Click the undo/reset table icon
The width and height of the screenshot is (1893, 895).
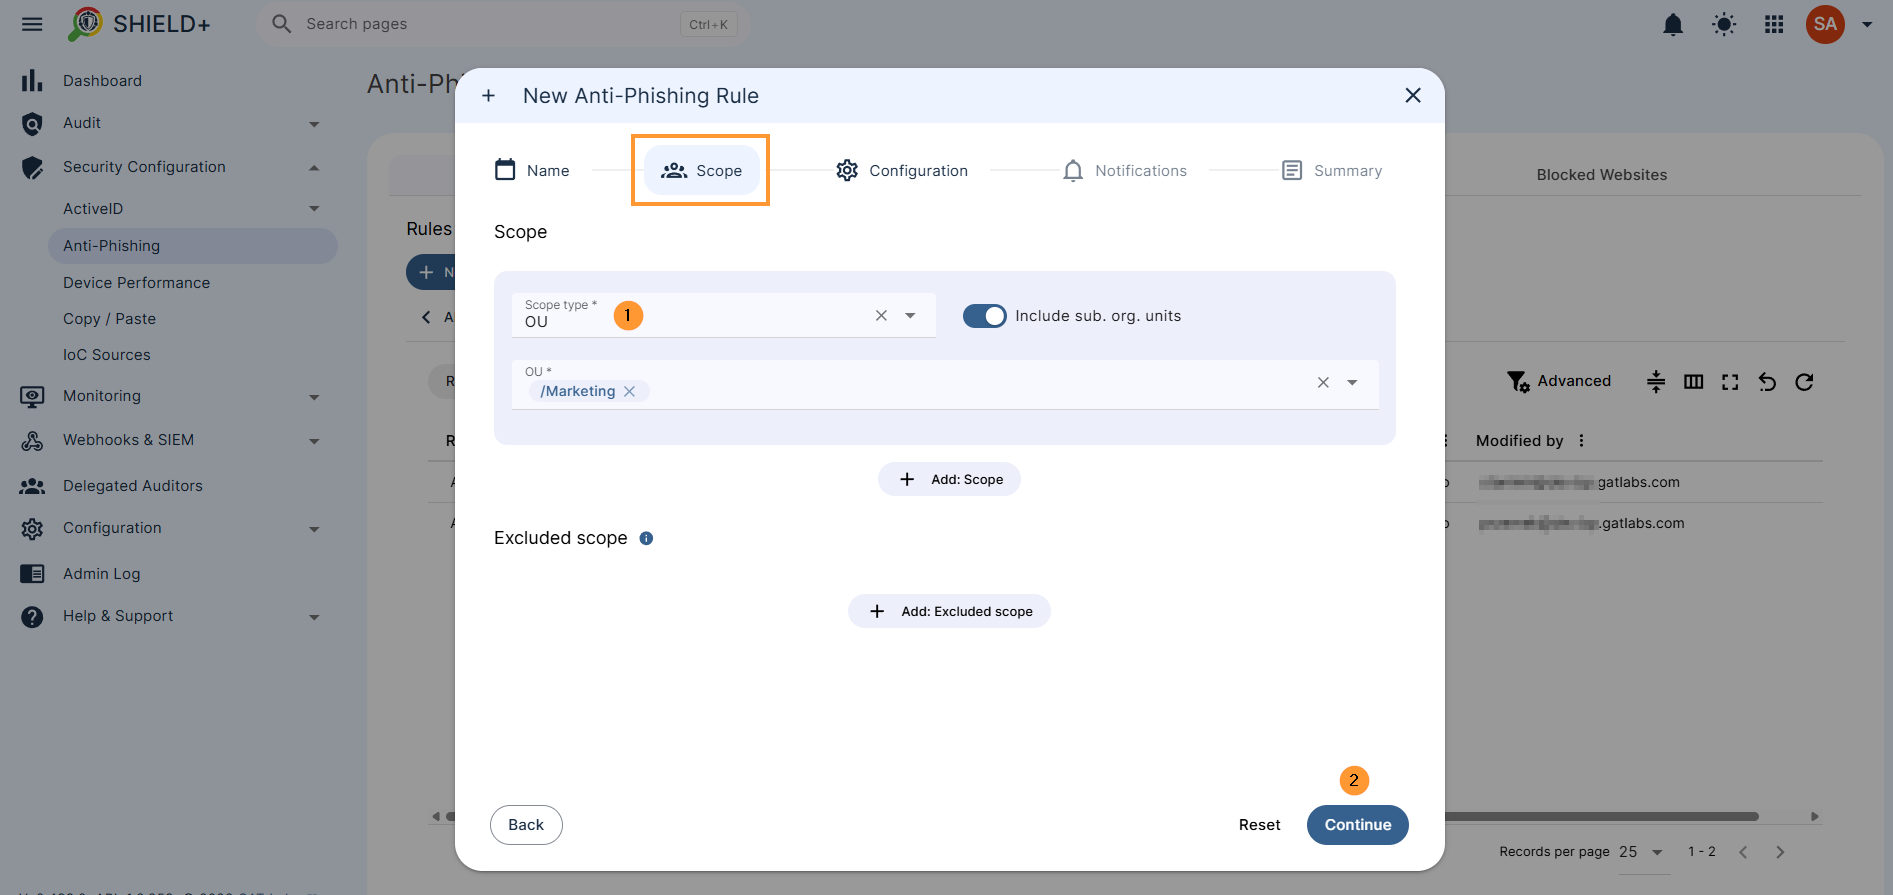point(1767,381)
